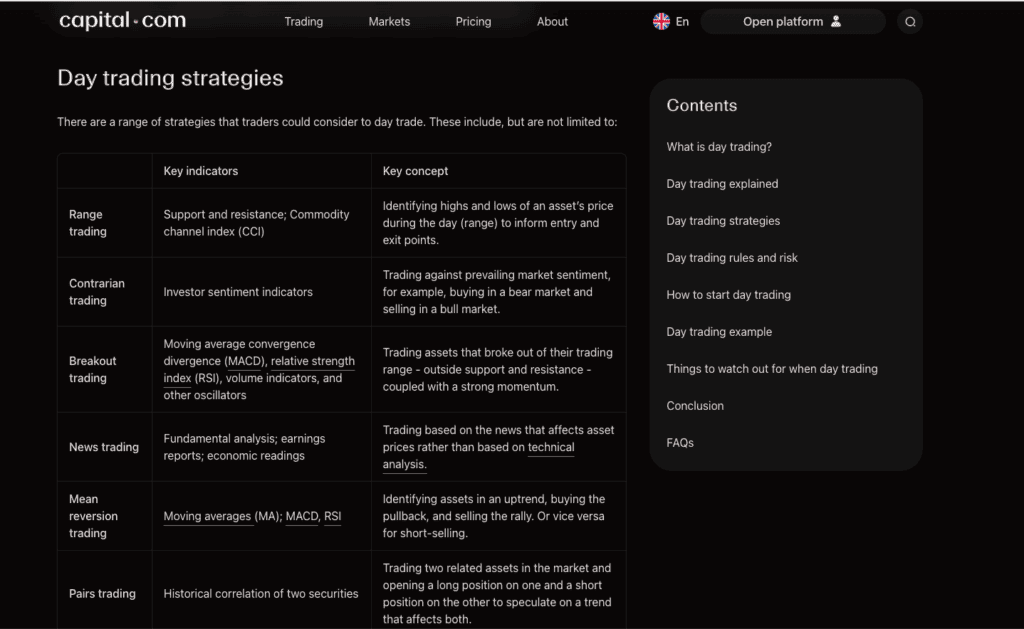Select Day trading rules and risk
The image size is (1024, 629).
pos(732,258)
